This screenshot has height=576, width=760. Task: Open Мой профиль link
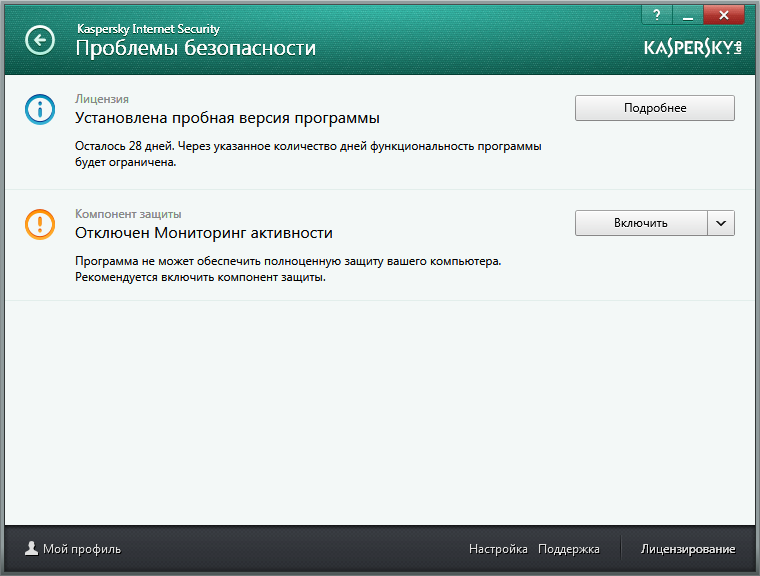click(x=82, y=549)
